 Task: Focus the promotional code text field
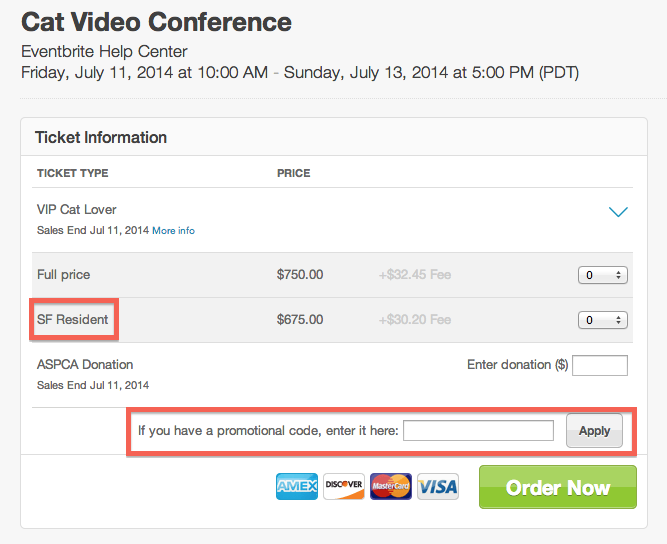479,430
